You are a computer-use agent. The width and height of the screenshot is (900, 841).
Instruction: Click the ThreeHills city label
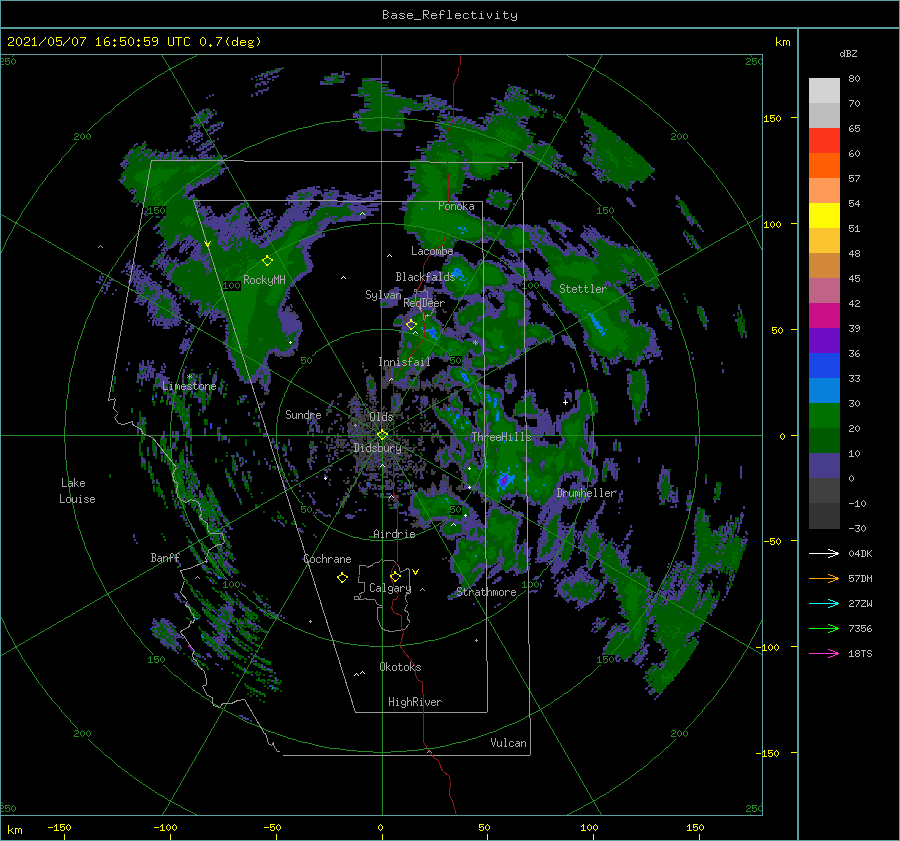pyautogui.click(x=502, y=437)
